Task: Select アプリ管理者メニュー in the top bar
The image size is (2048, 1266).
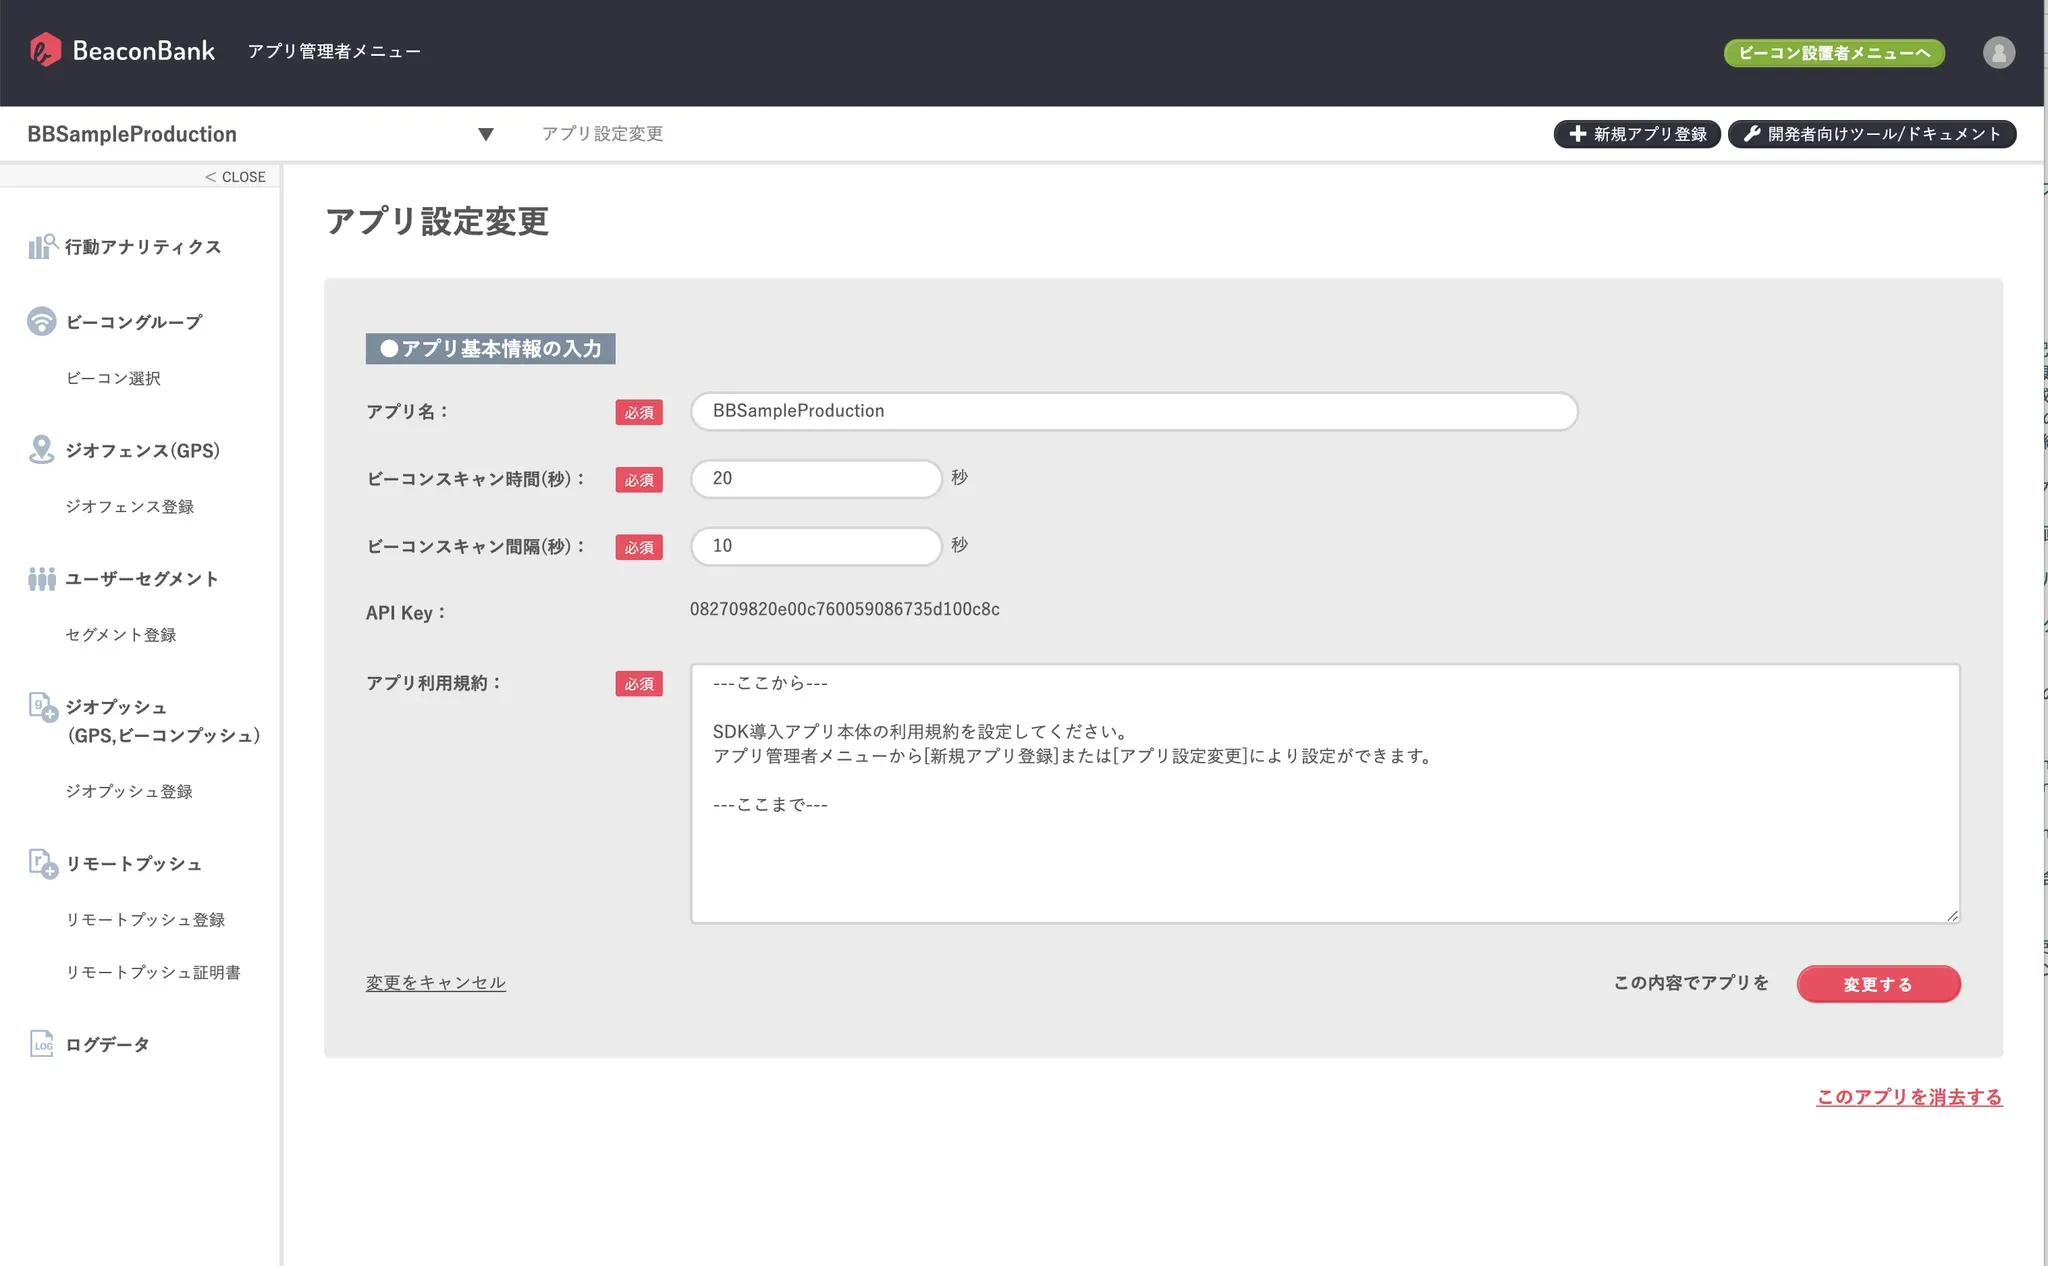Action: (x=334, y=51)
